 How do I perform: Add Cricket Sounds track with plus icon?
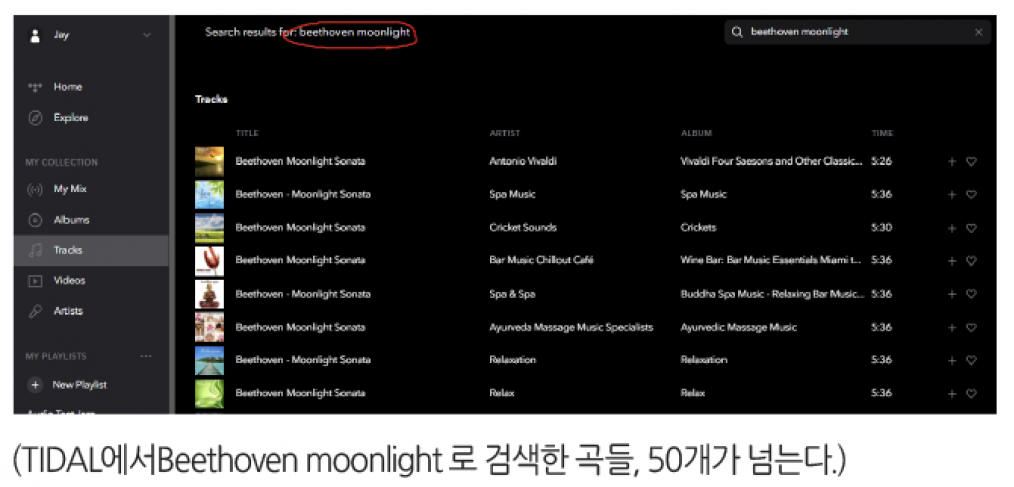[951, 228]
